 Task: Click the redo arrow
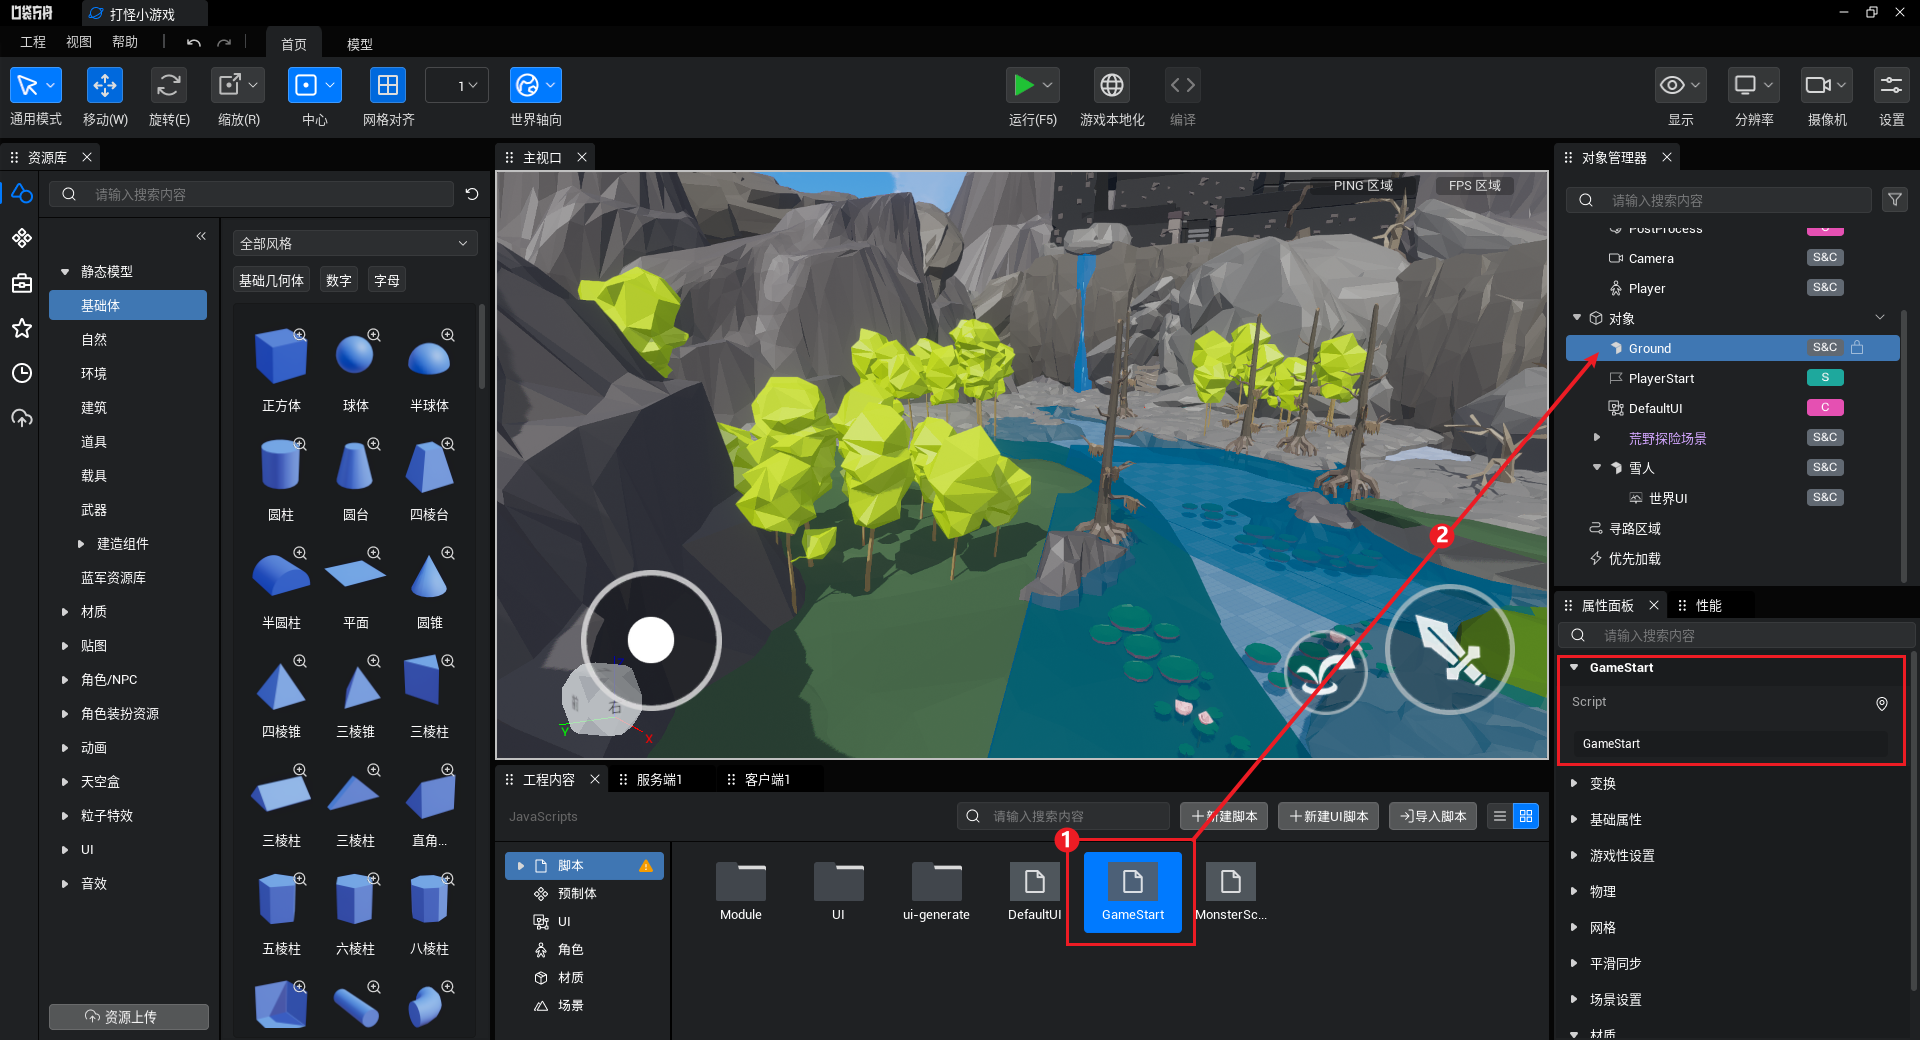[224, 43]
